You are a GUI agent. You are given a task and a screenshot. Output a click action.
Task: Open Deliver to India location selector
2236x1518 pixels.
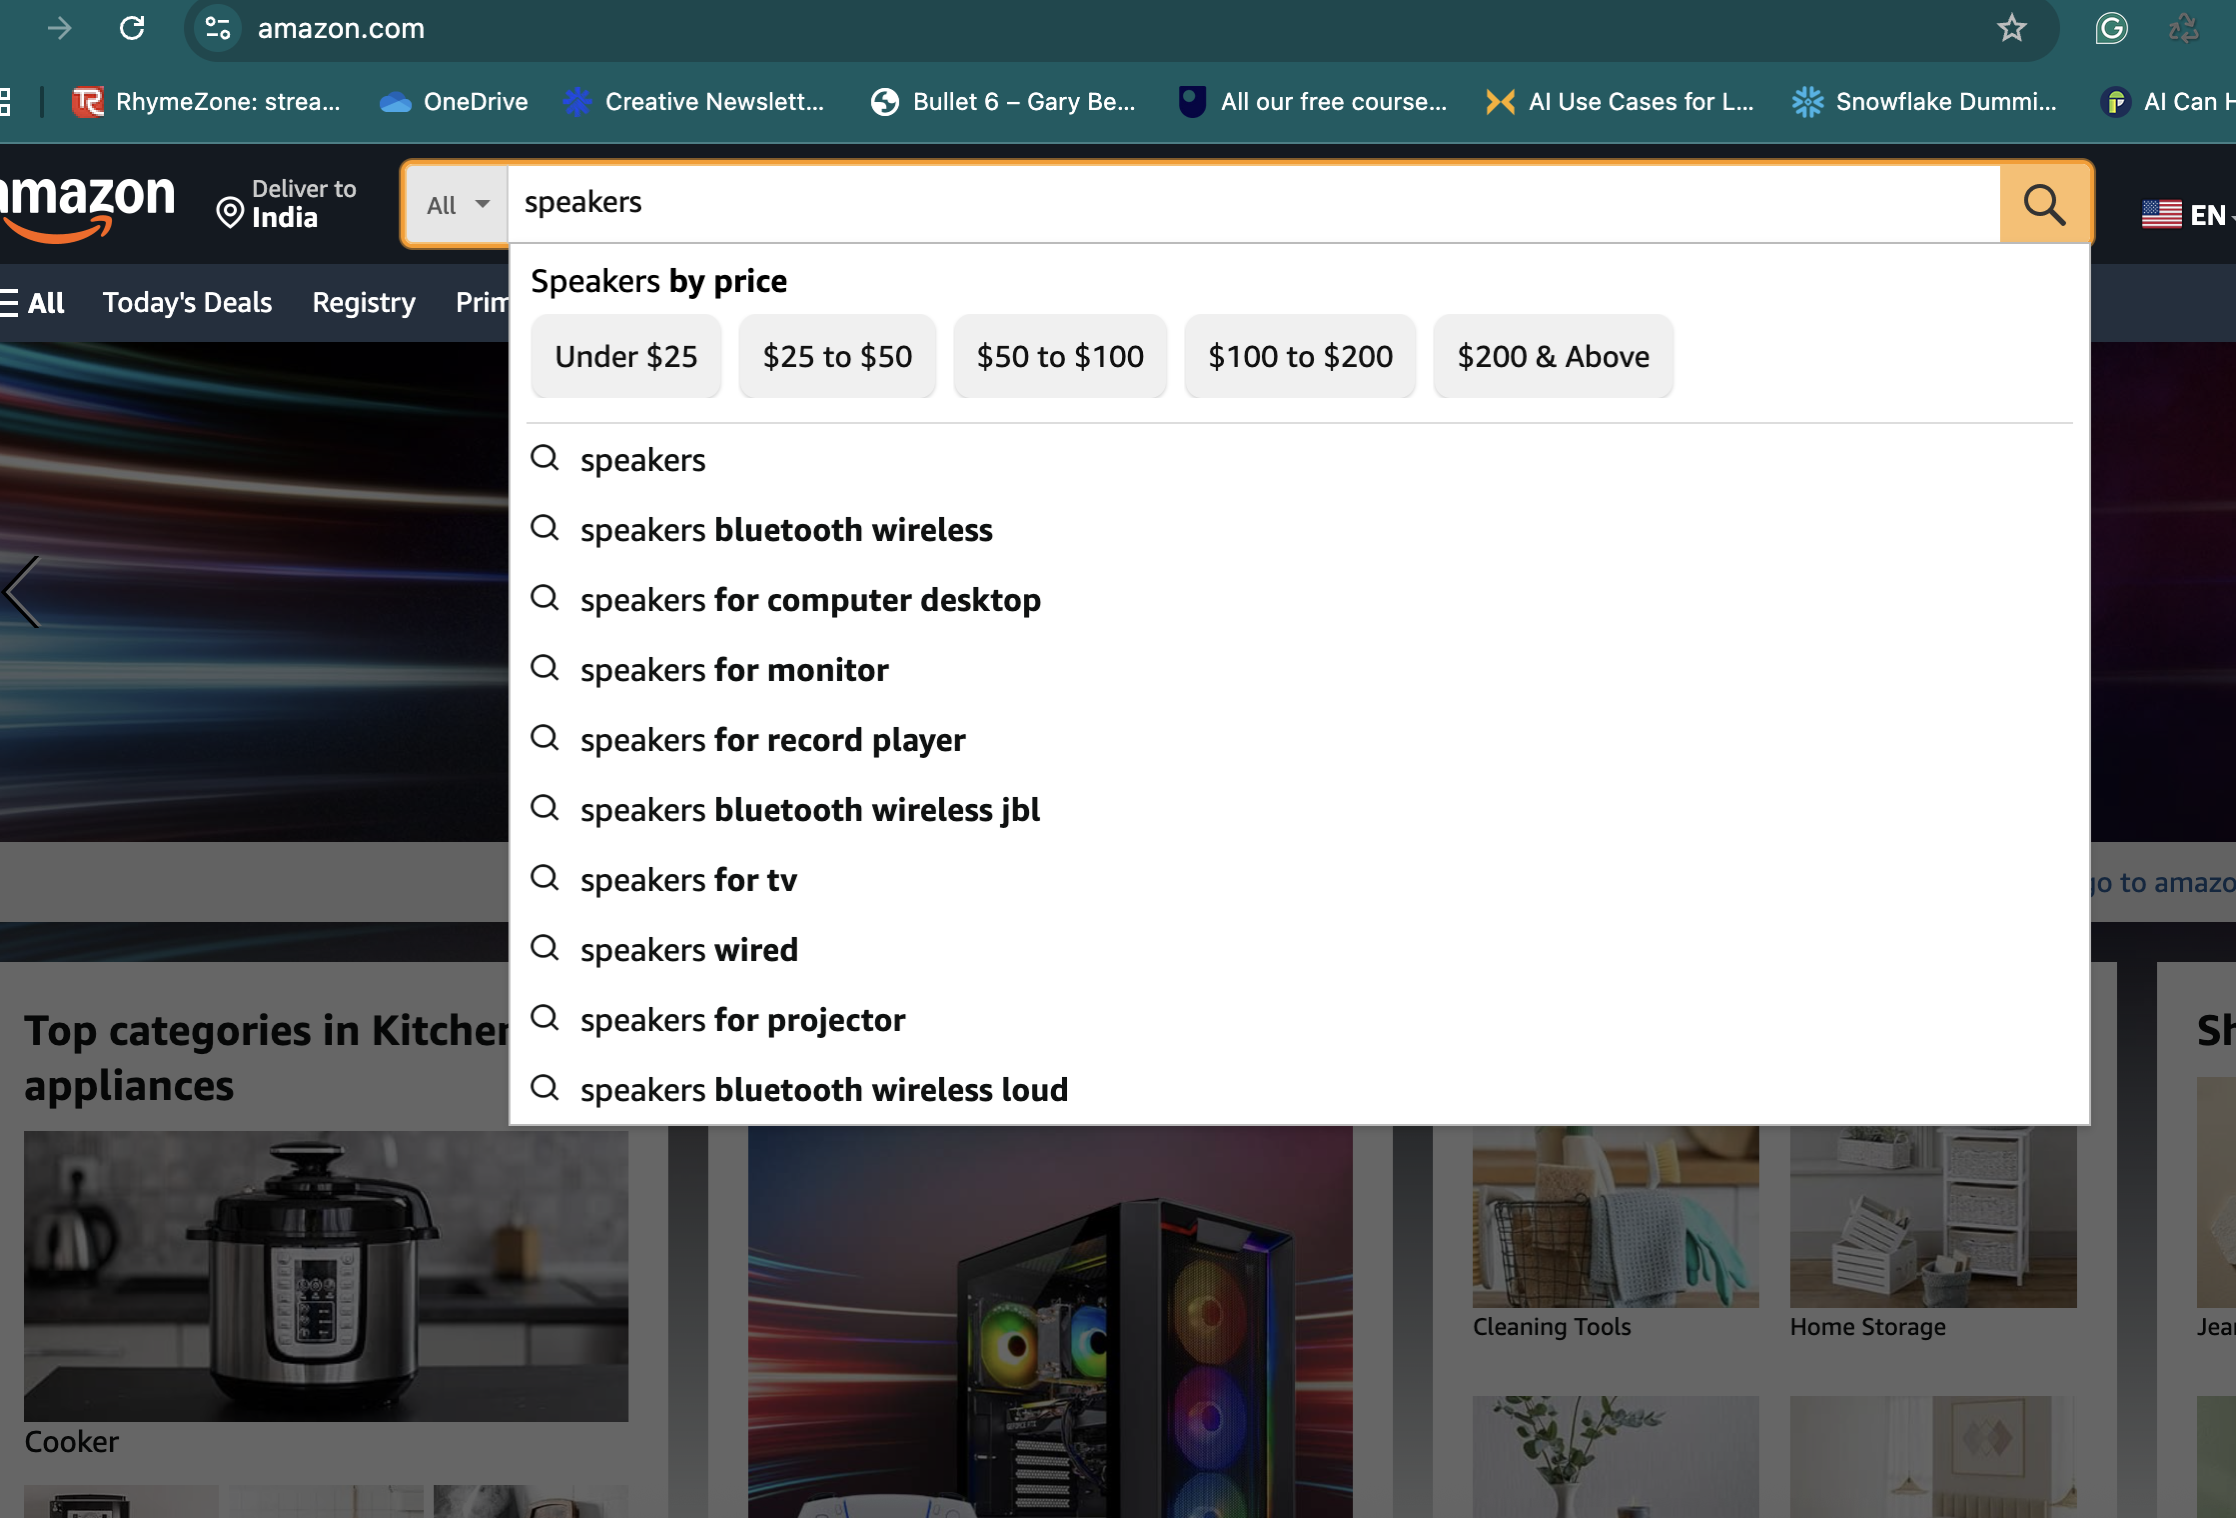tap(287, 204)
